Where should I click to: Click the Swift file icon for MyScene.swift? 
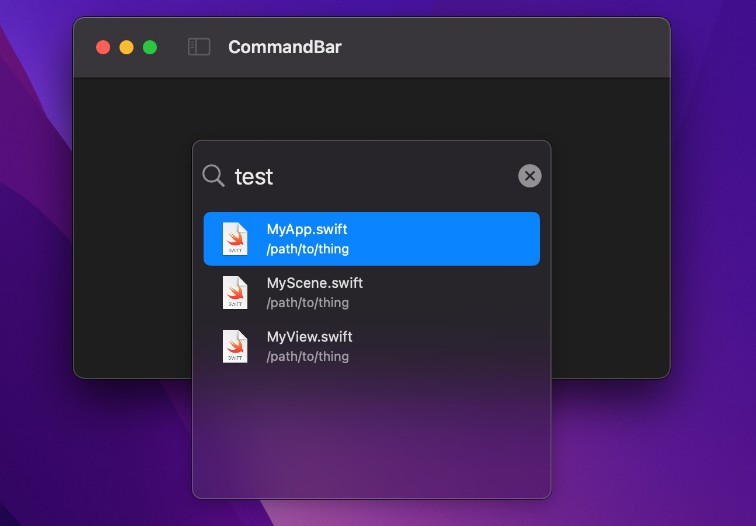(235, 293)
